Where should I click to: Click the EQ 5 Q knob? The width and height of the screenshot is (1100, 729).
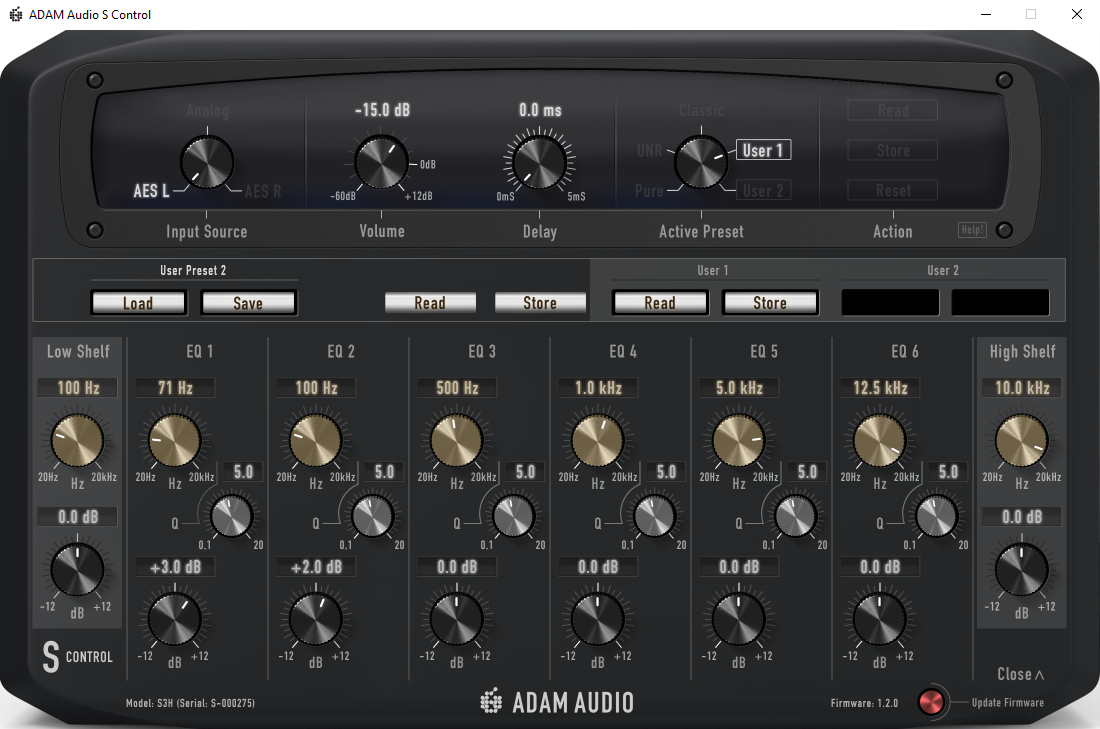pos(796,516)
